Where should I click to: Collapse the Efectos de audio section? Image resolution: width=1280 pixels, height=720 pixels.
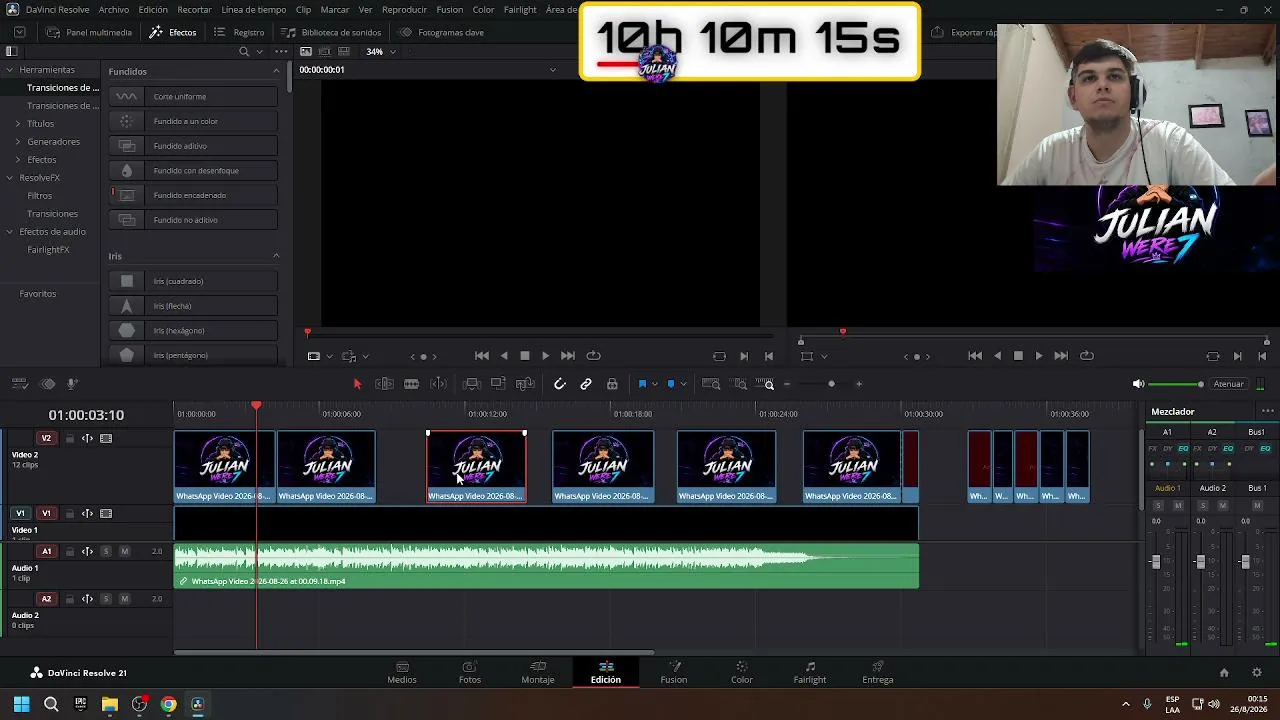point(9,232)
